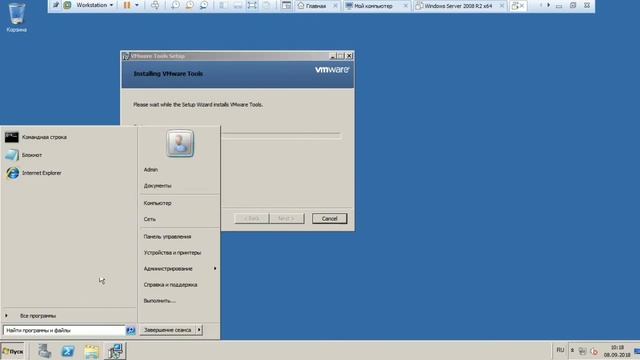
Task: Click the take snapshot clock icon
Action: (176, 5)
